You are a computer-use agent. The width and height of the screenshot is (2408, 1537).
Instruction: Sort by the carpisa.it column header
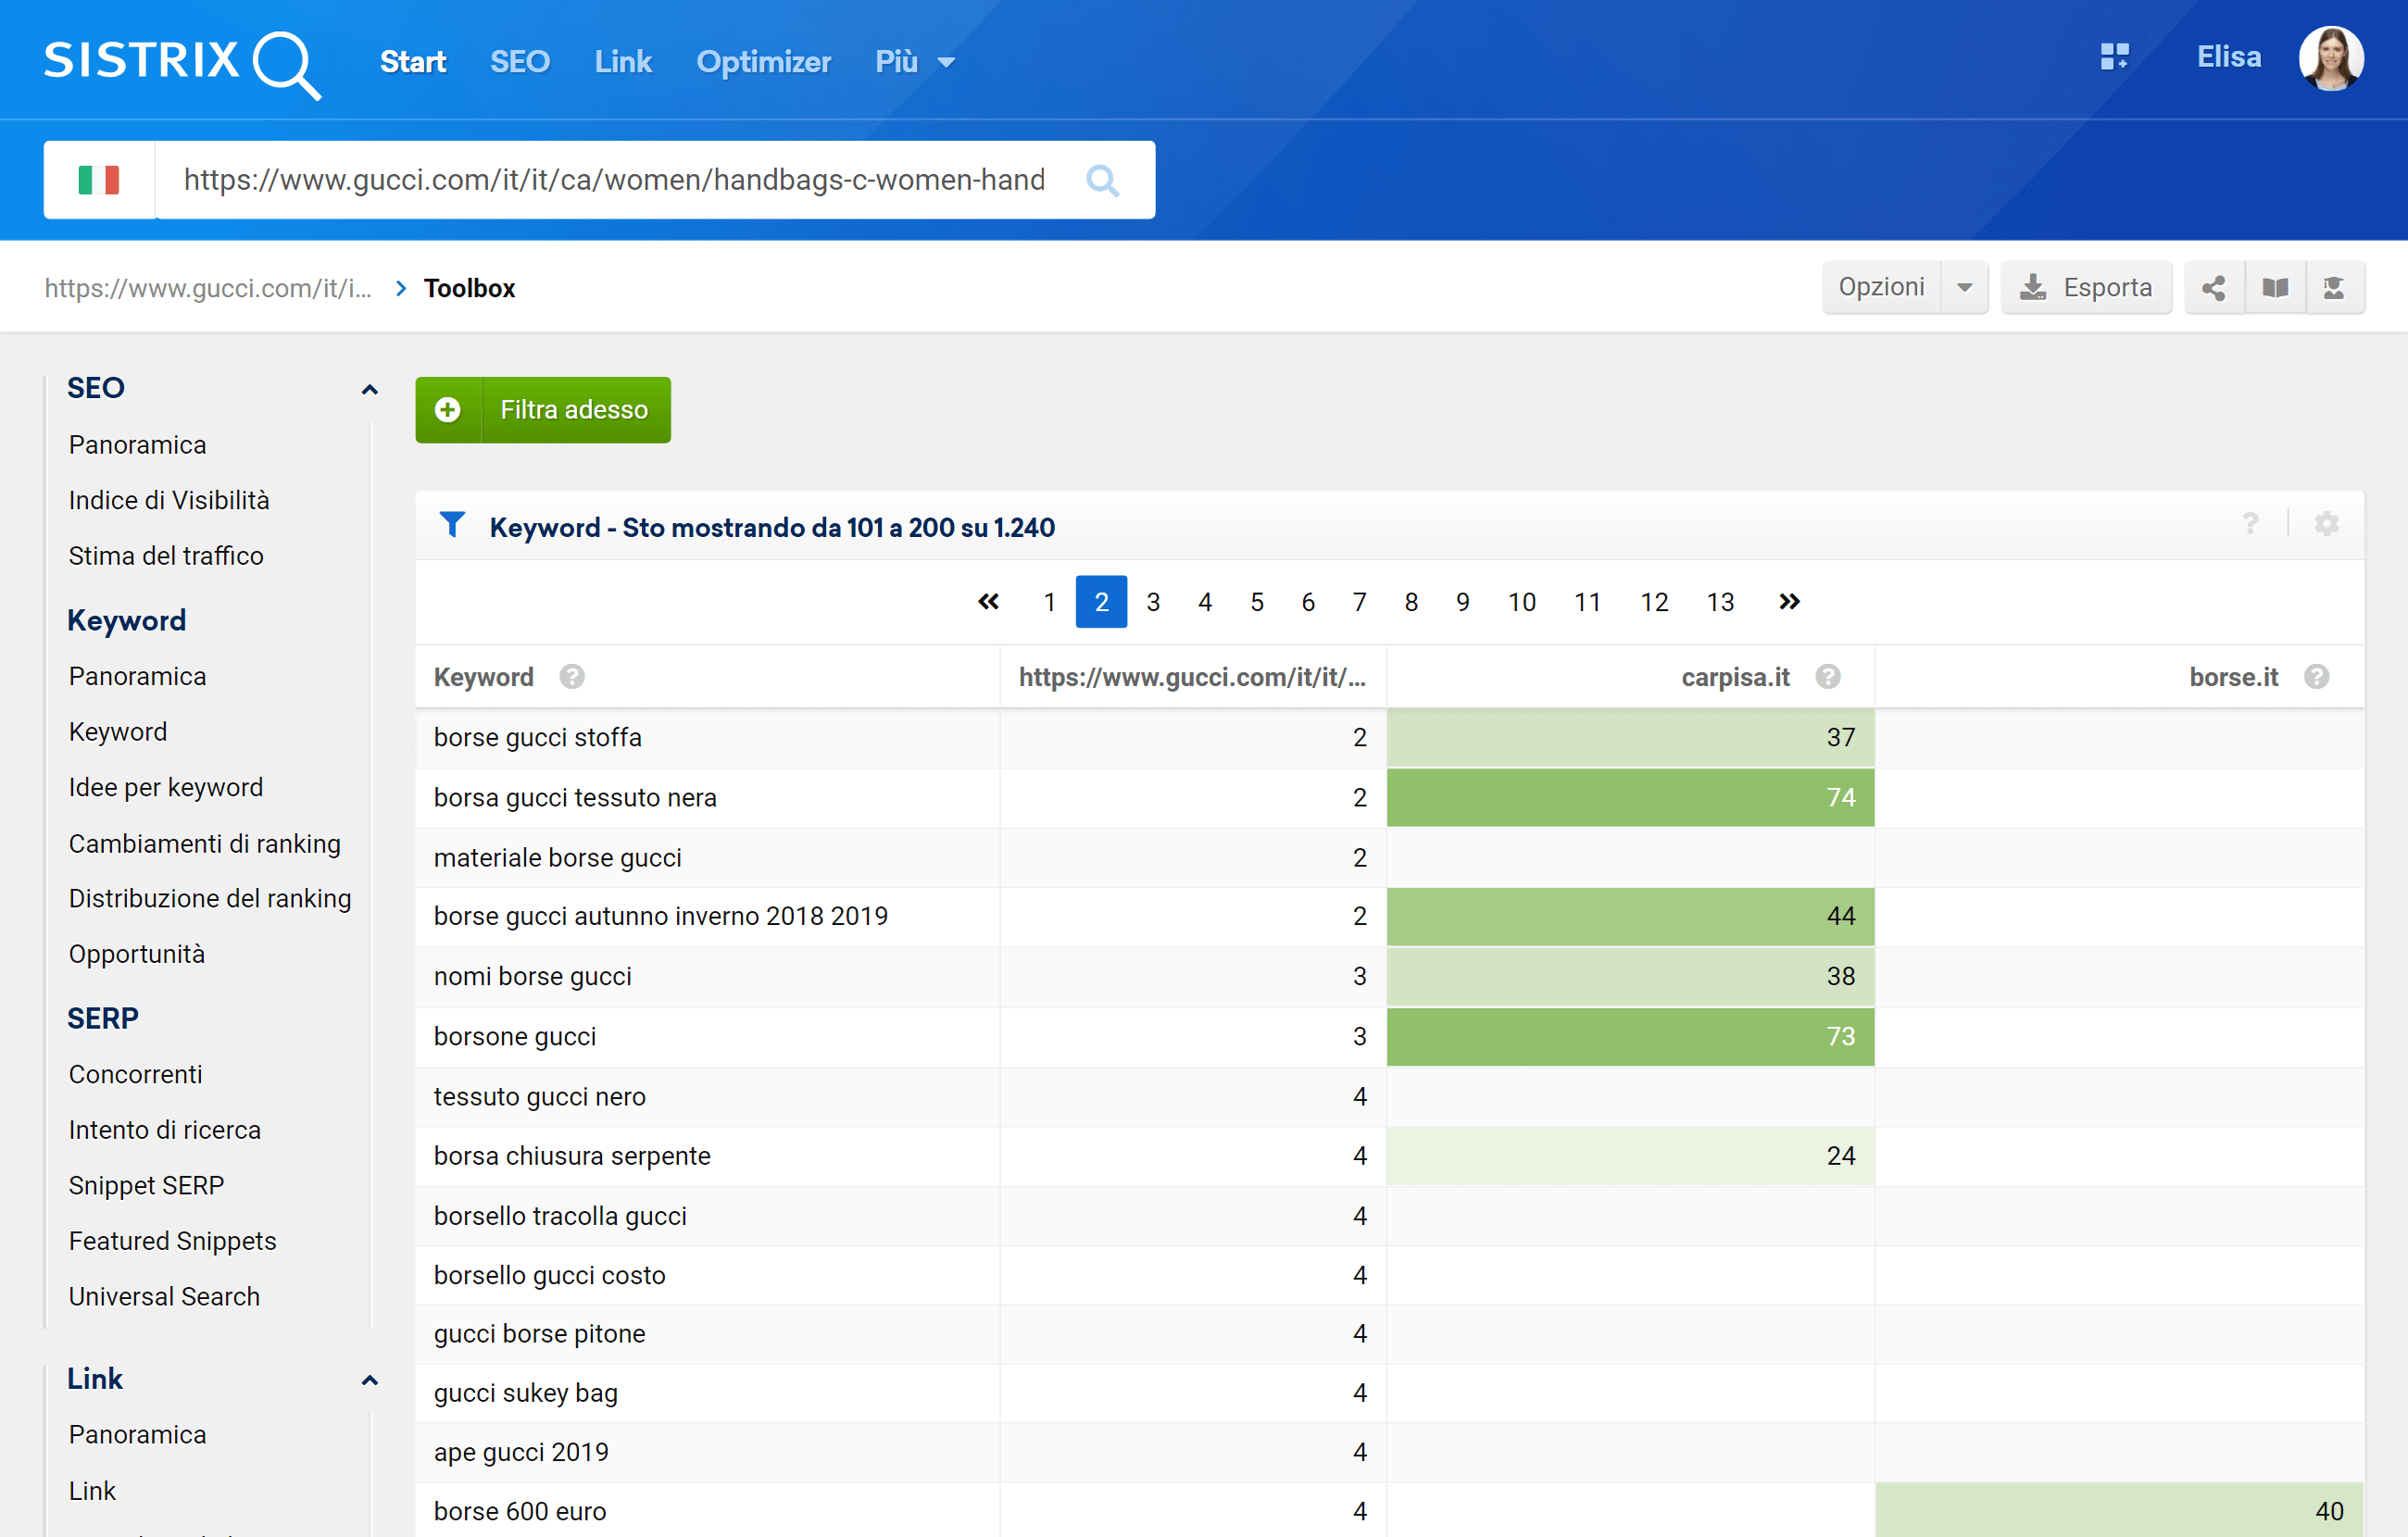[1735, 677]
